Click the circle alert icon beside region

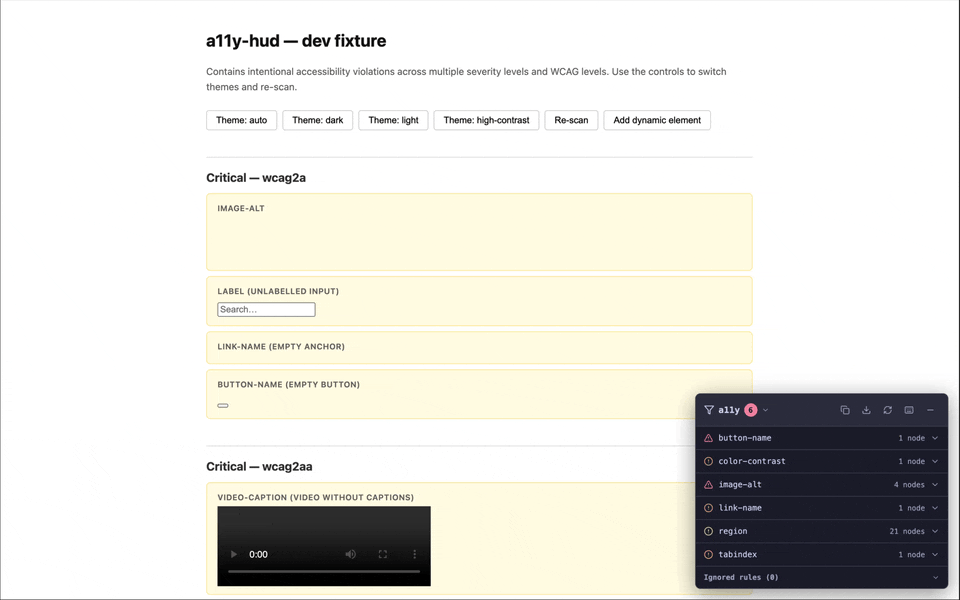708,531
